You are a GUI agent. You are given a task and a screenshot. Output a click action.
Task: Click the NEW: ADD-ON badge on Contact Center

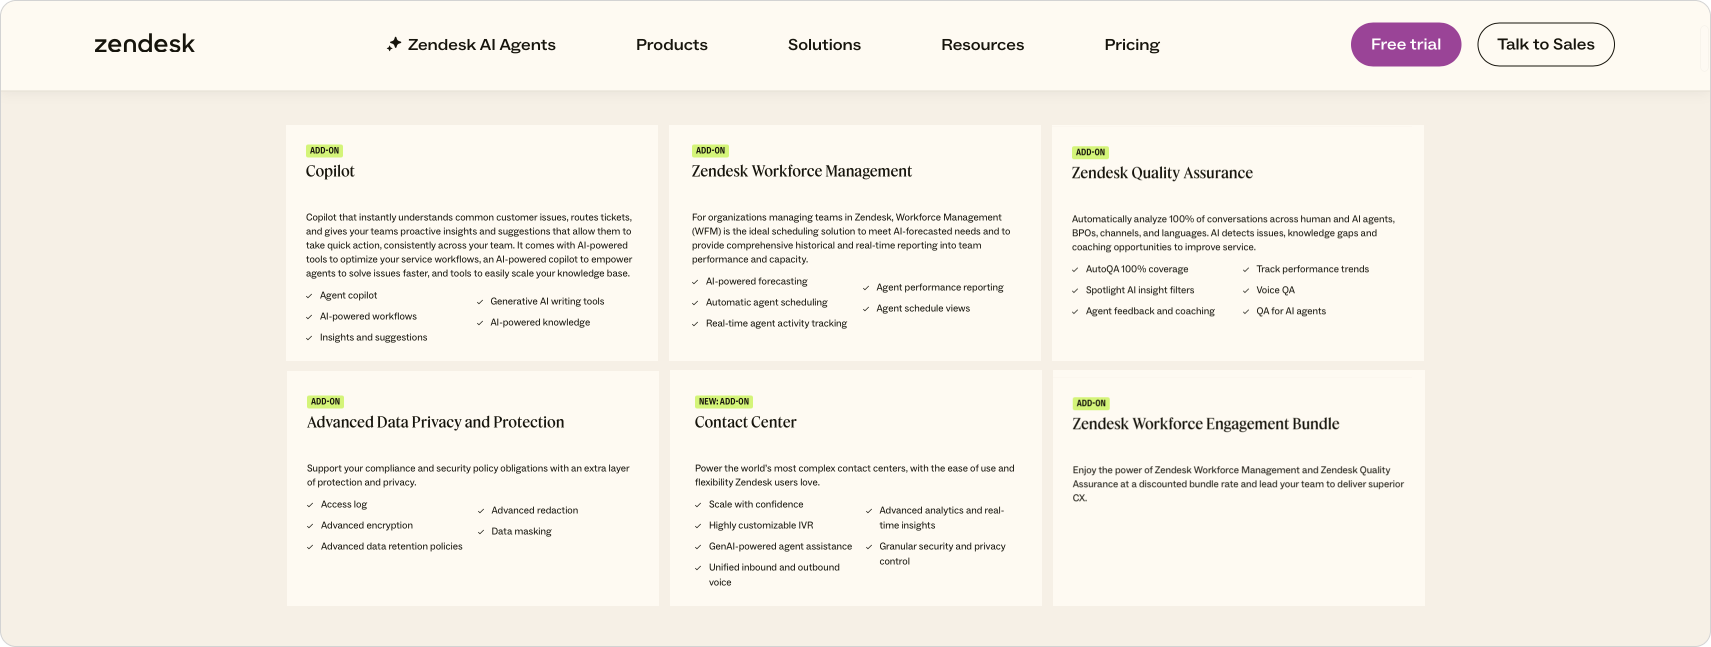pos(724,402)
